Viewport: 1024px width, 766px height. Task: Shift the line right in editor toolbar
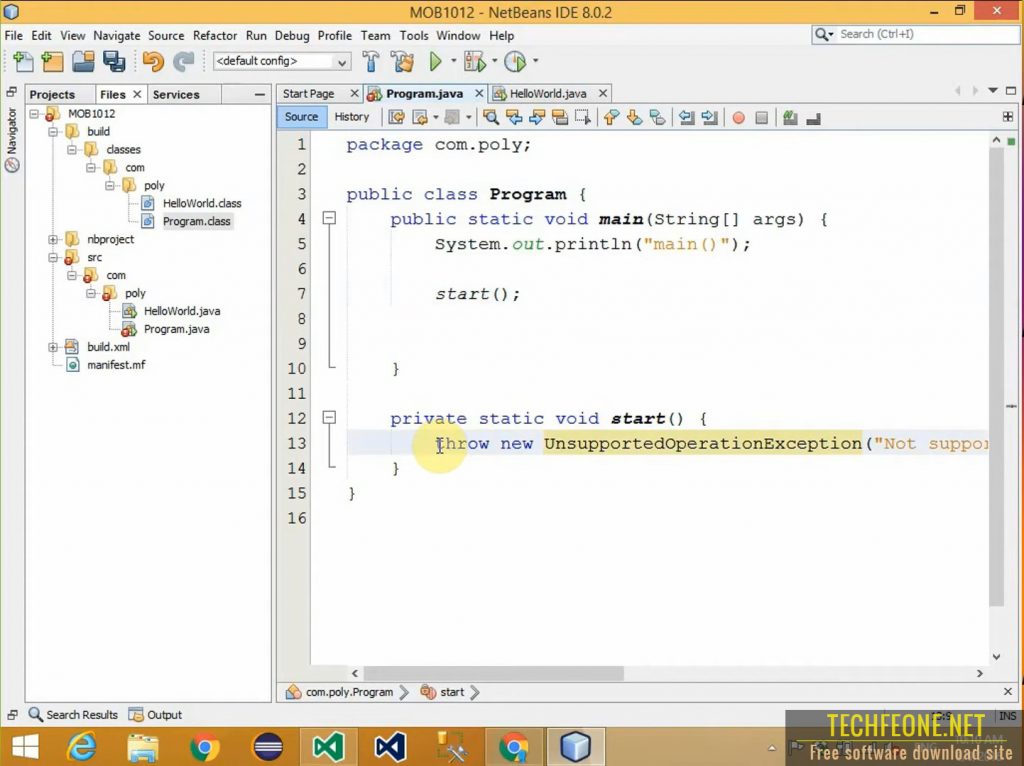709,118
